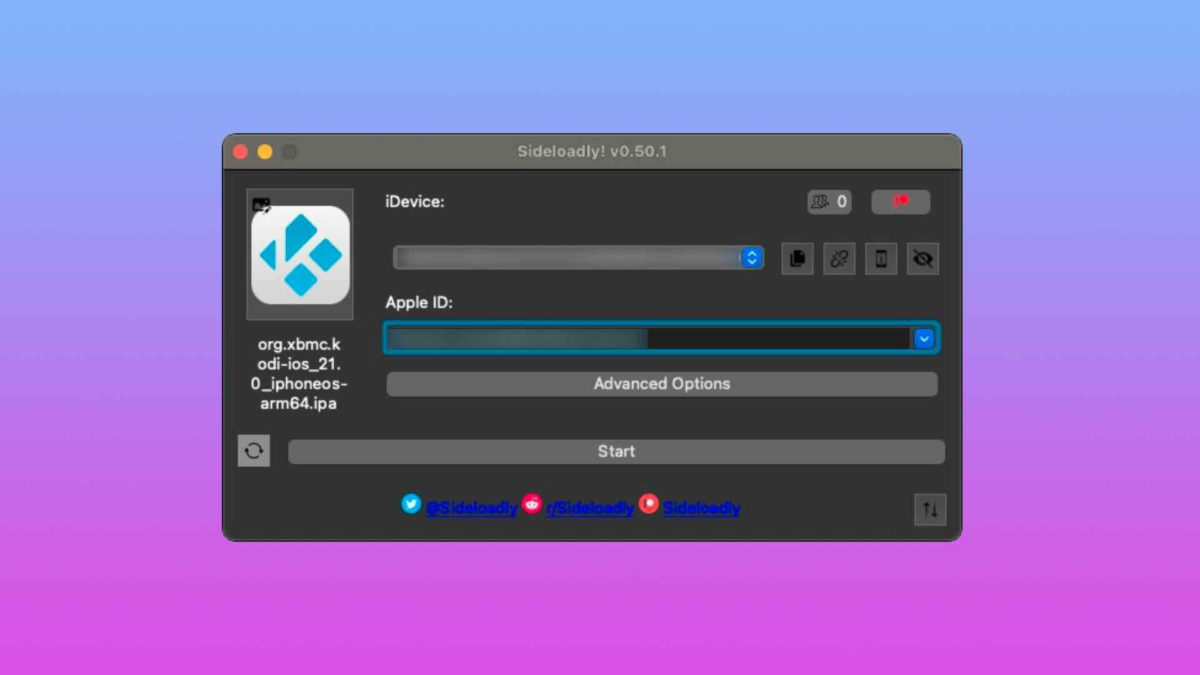The image size is (1200, 675).
Task: Click the blue Twitter bird icon
Action: pyautogui.click(x=411, y=504)
